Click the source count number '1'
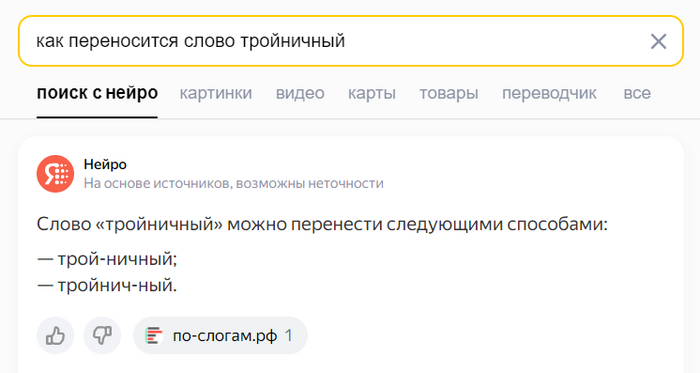This screenshot has width=700, height=373. pyautogui.click(x=289, y=336)
